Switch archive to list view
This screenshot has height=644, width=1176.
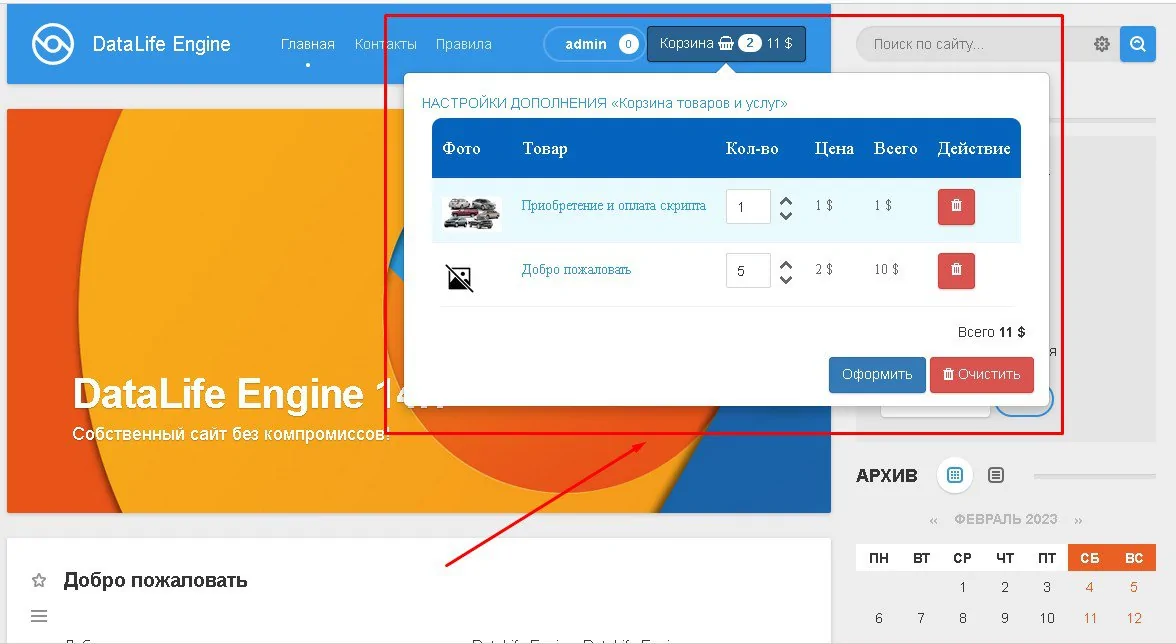[995, 476]
